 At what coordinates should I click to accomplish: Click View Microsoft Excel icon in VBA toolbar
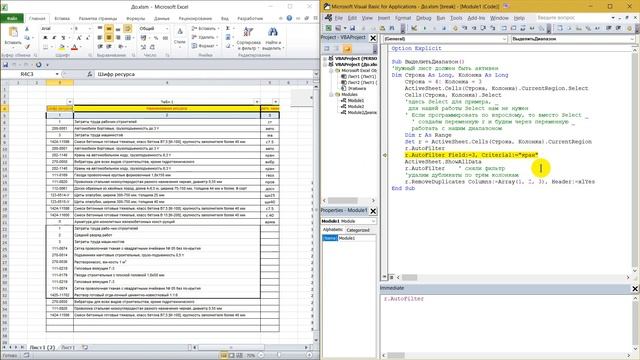click(x=328, y=28)
